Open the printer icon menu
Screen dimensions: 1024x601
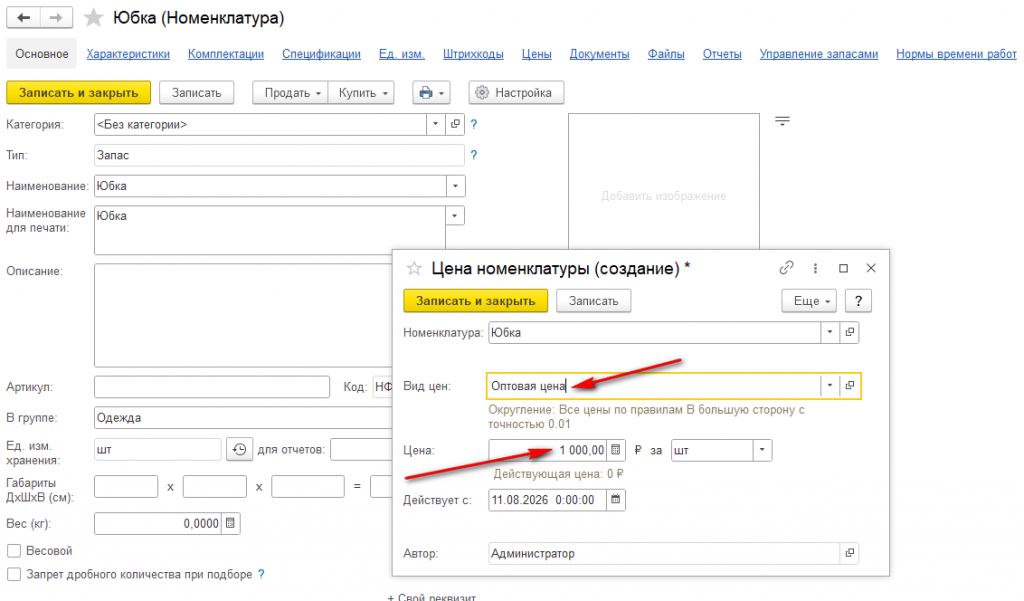[431, 93]
